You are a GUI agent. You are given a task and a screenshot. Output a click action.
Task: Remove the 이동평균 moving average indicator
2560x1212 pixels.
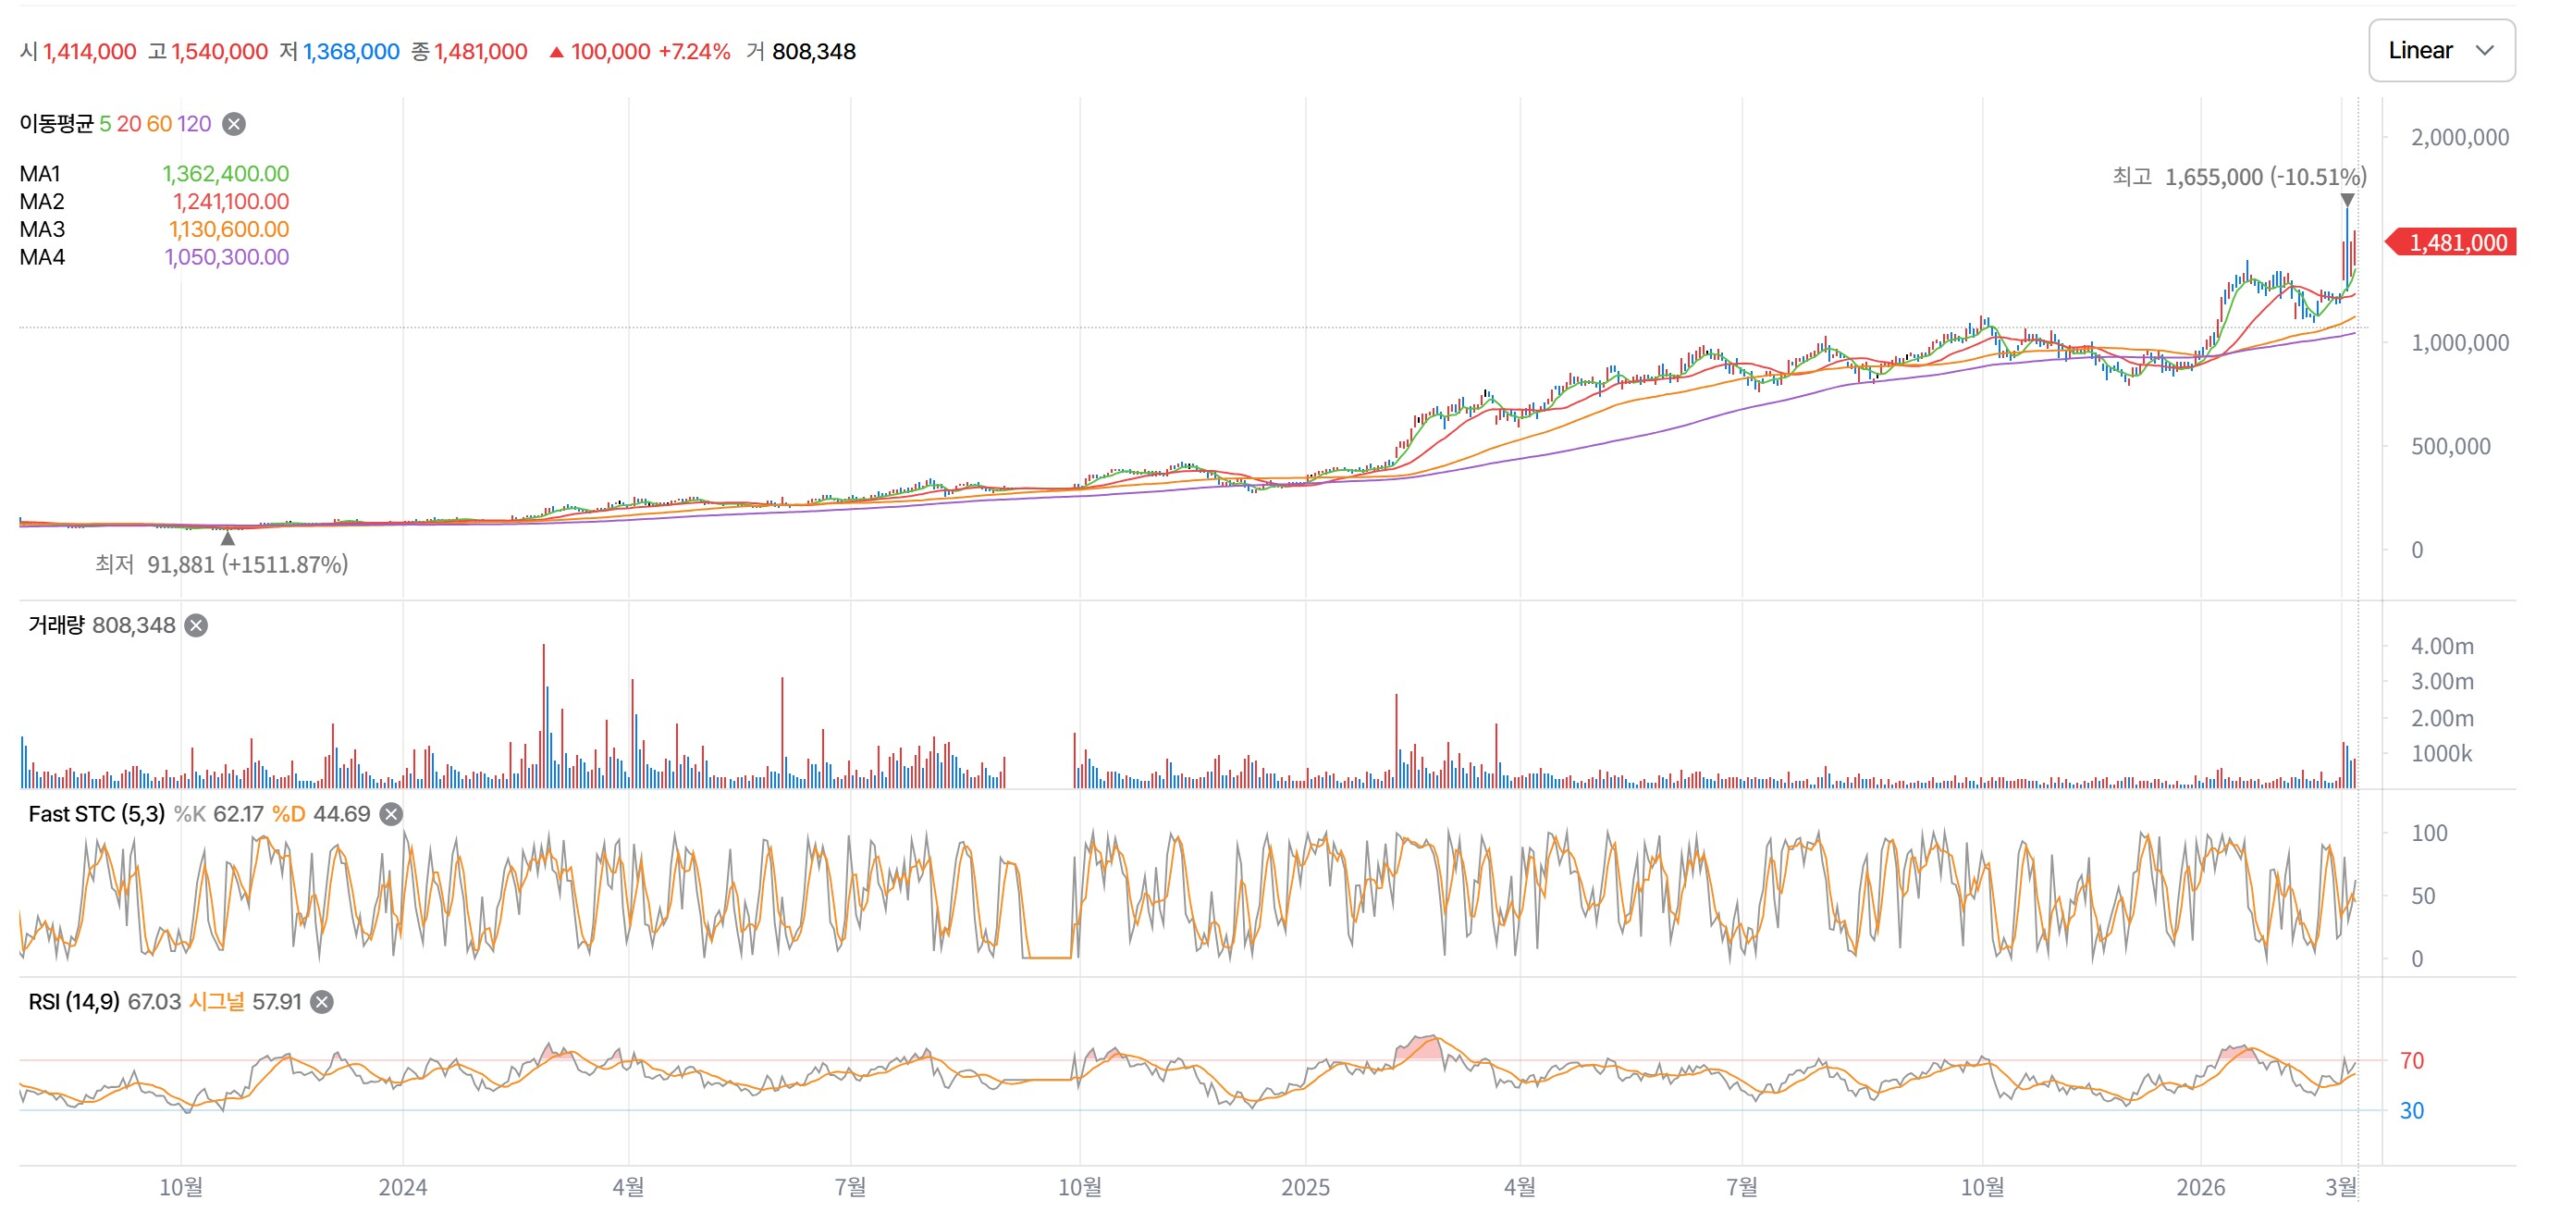233,124
